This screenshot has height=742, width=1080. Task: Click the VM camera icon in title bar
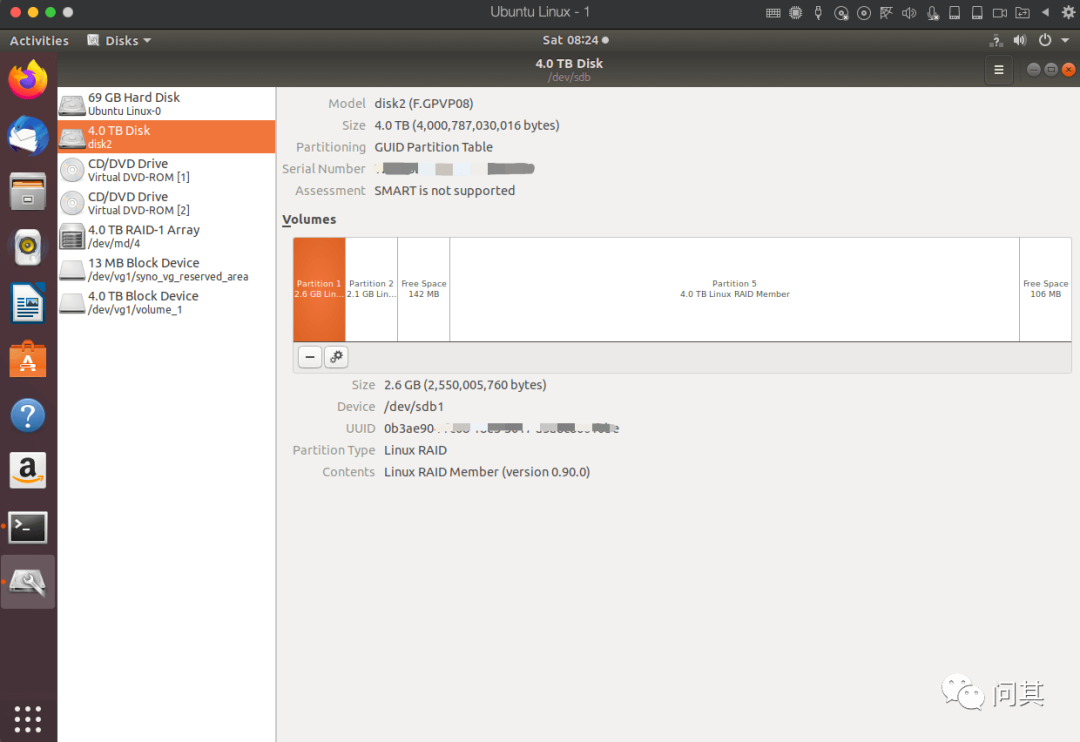(999, 12)
